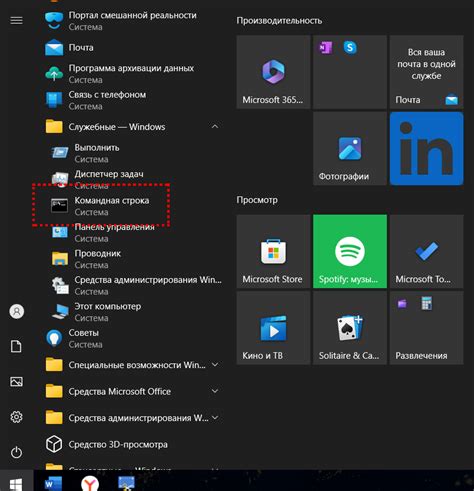Expand Средства Microsoft Office chevron
Image resolution: width=474 pixels, height=491 pixels.
click(215, 391)
